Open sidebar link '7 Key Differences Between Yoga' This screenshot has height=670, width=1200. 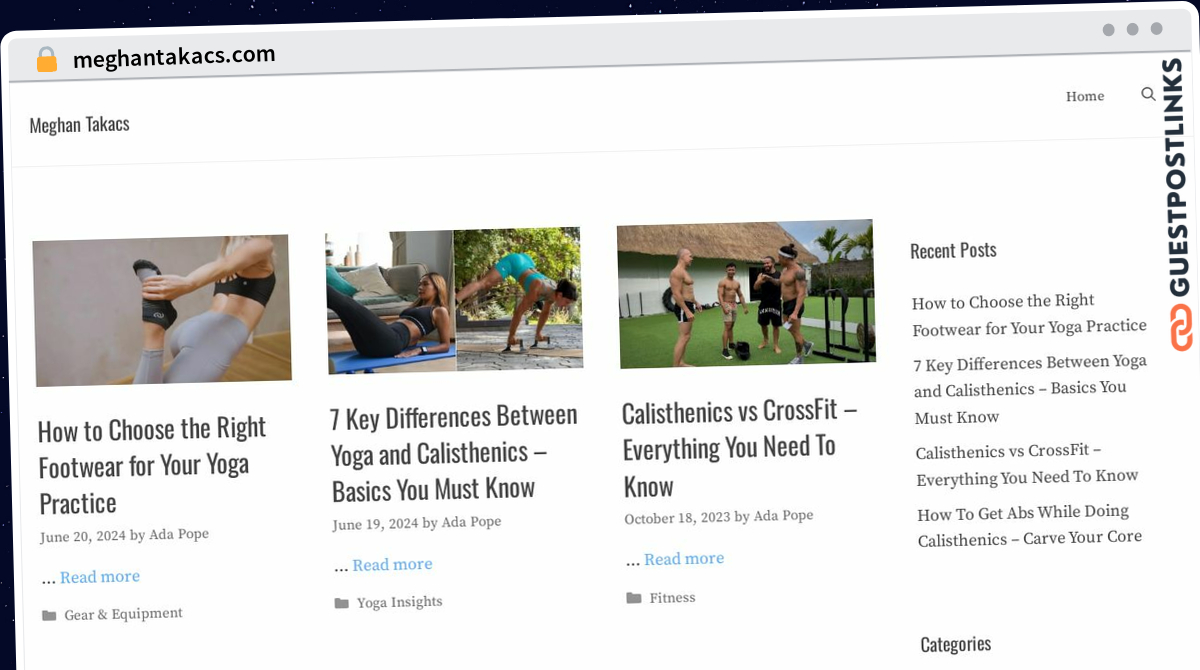[x=1031, y=389]
